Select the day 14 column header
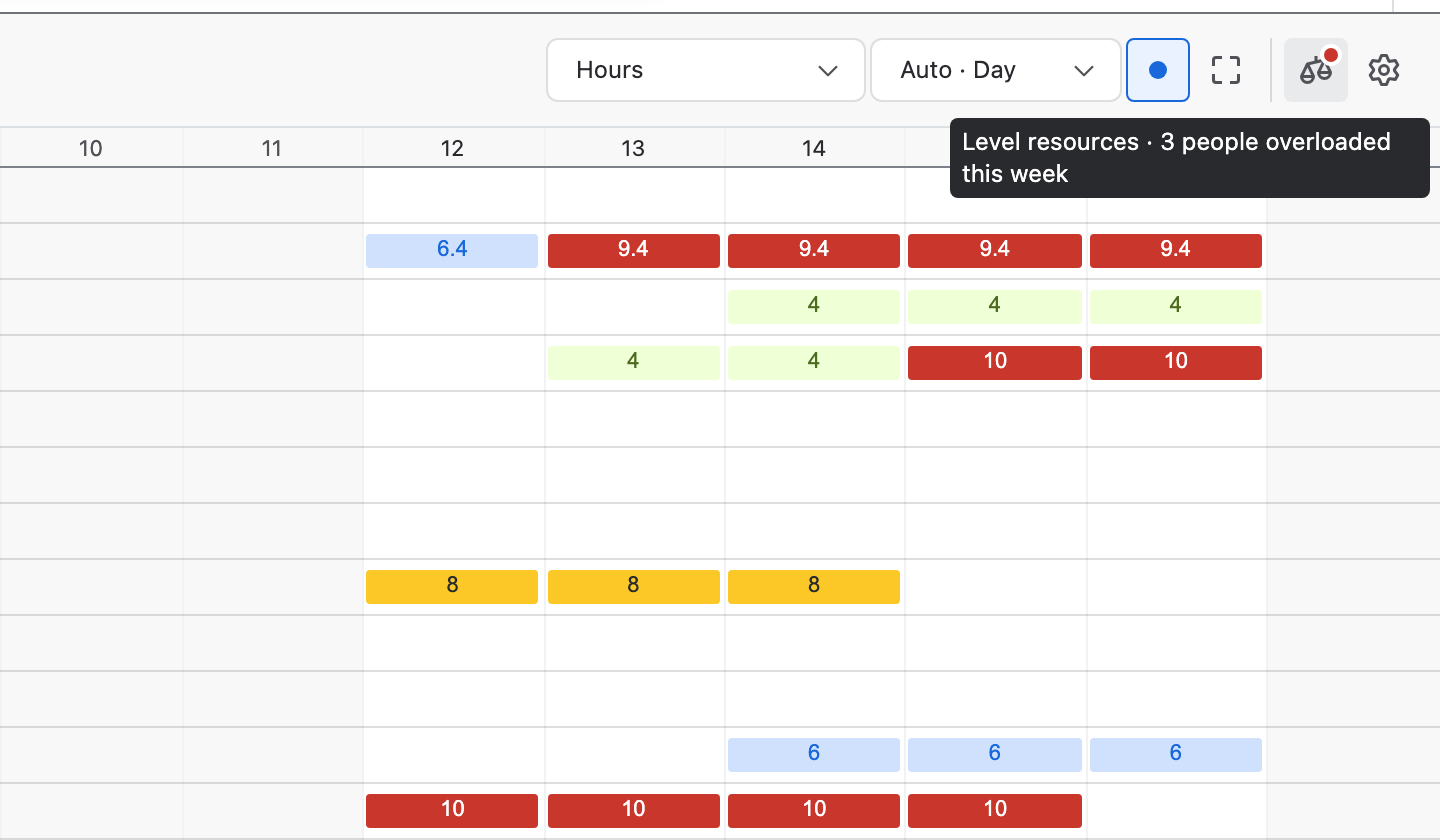Image resolution: width=1440 pixels, height=840 pixels. (814, 149)
